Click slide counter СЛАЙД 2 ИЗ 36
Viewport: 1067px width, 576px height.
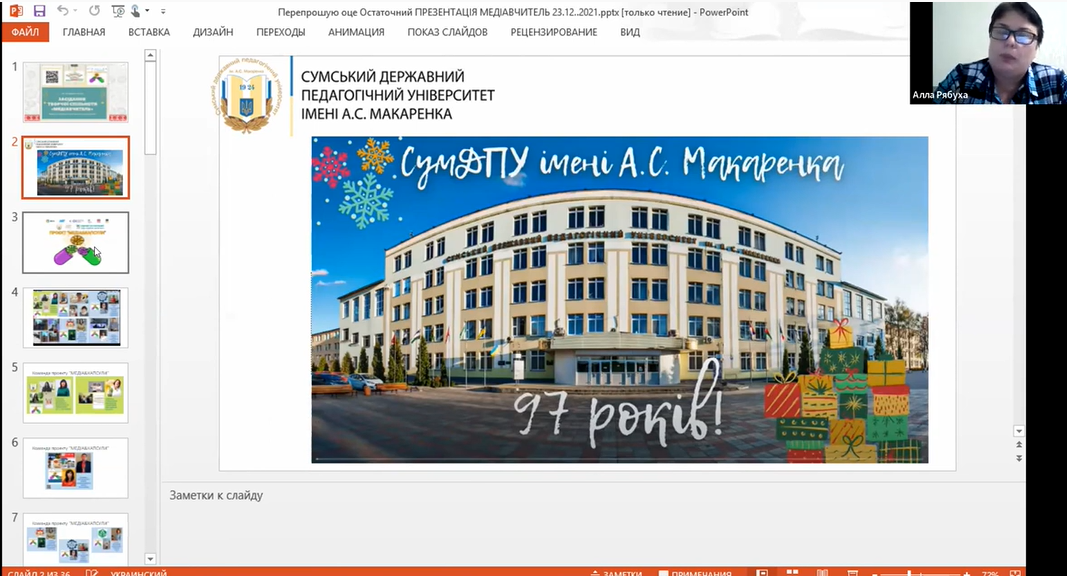pyautogui.click(x=40, y=573)
